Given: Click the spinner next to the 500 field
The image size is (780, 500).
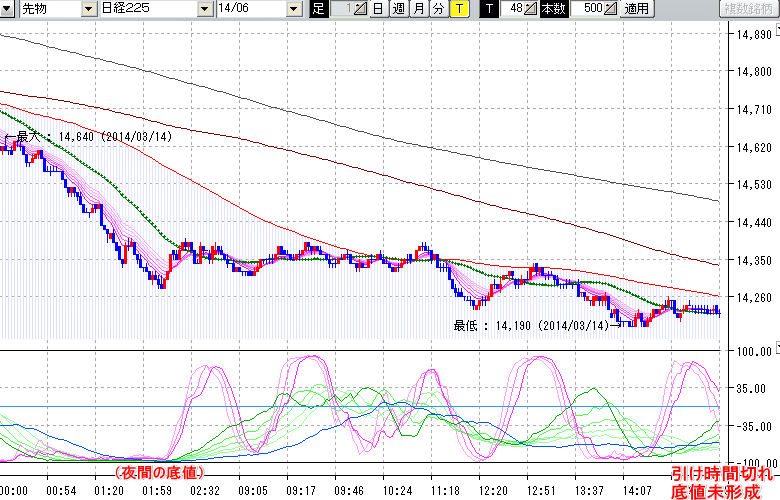Looking at the screenshot, I should pos(612,9).
